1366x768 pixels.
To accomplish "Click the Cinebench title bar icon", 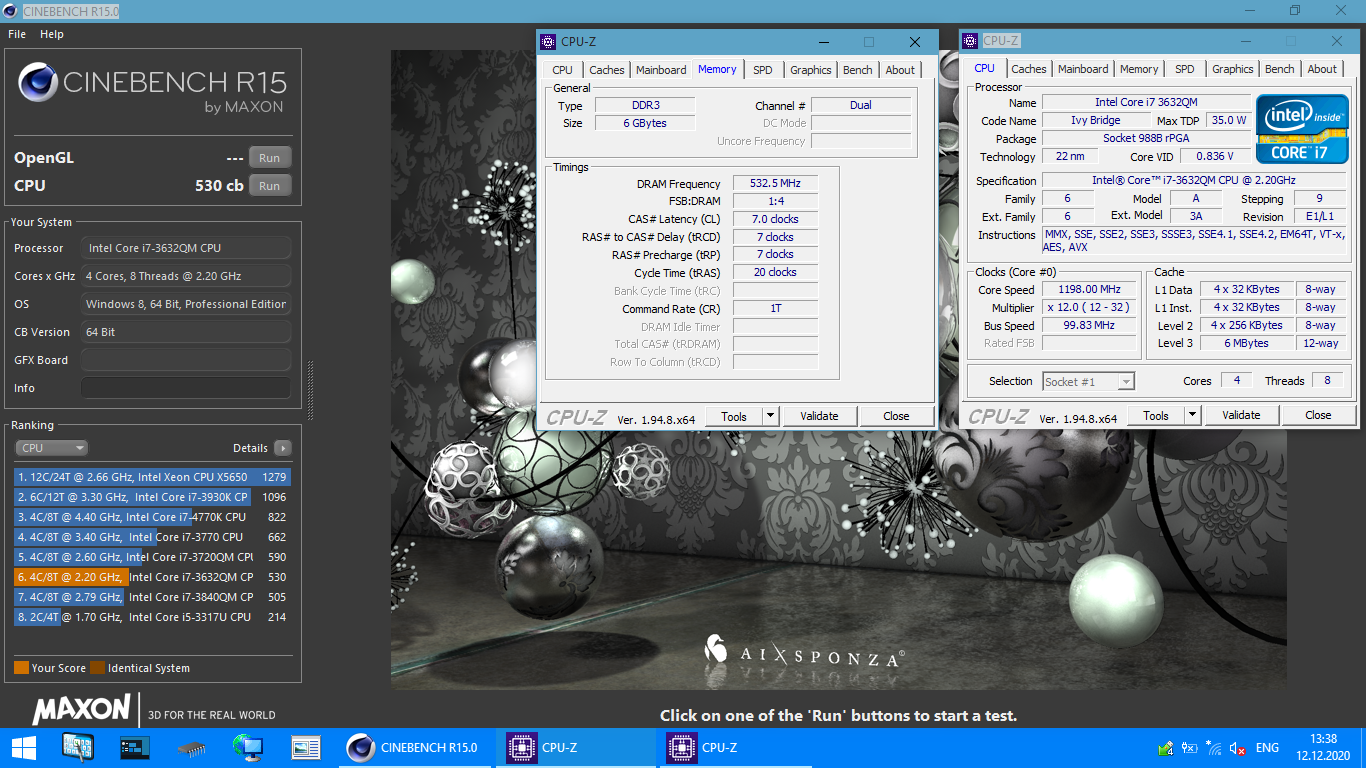I will pos(11,11).
